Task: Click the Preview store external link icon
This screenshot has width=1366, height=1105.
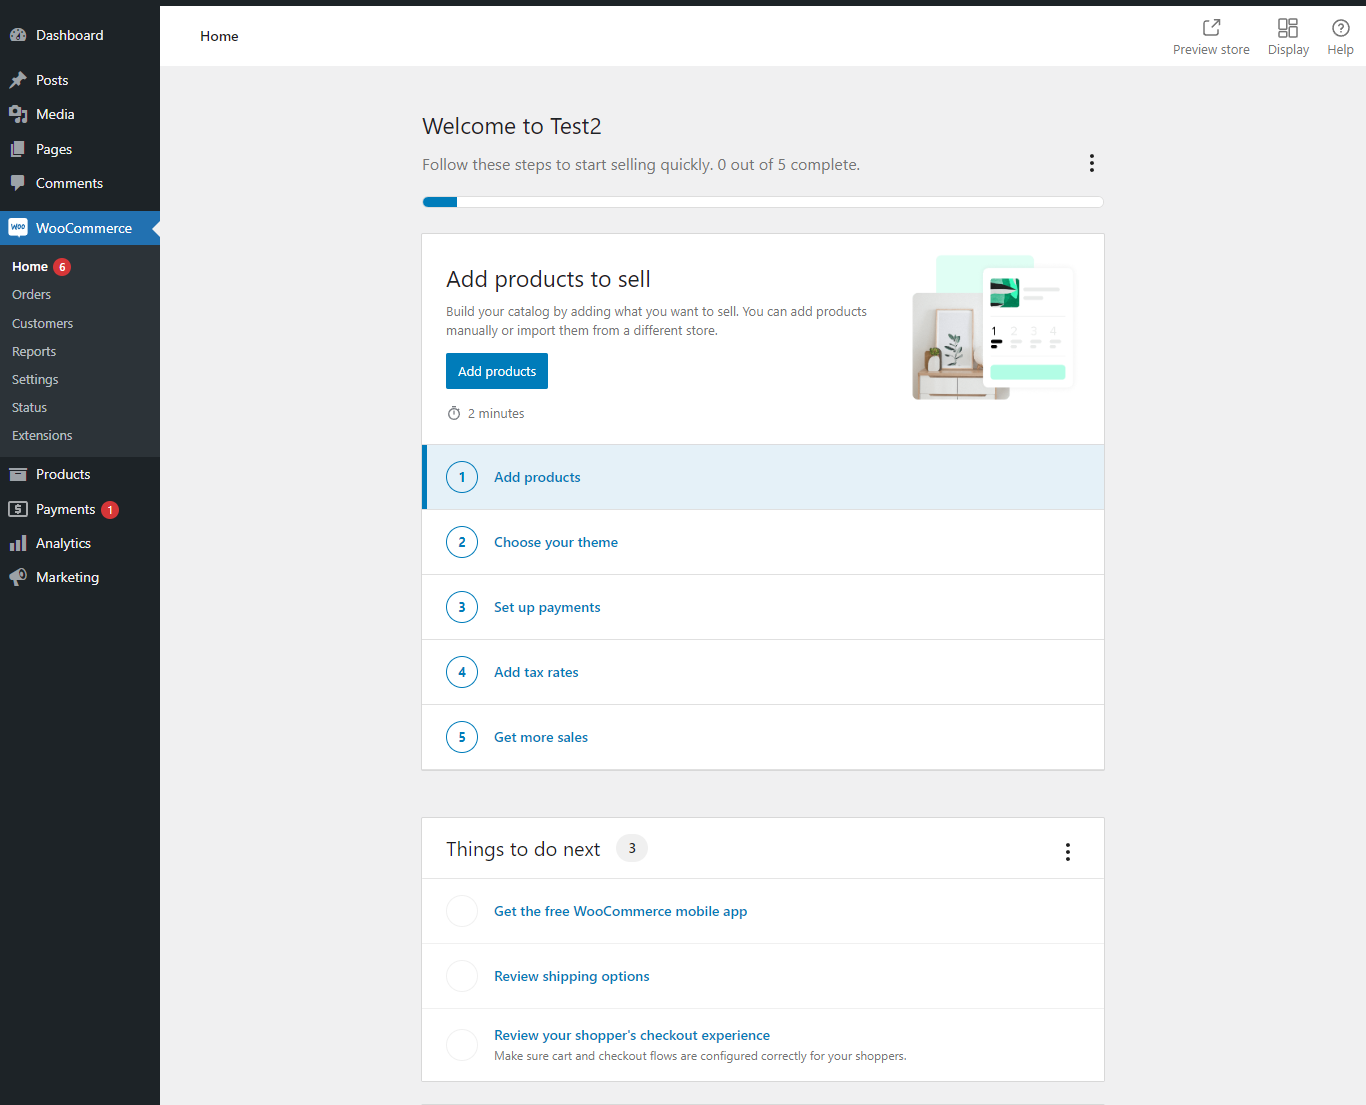Action: pos(1211,27)
